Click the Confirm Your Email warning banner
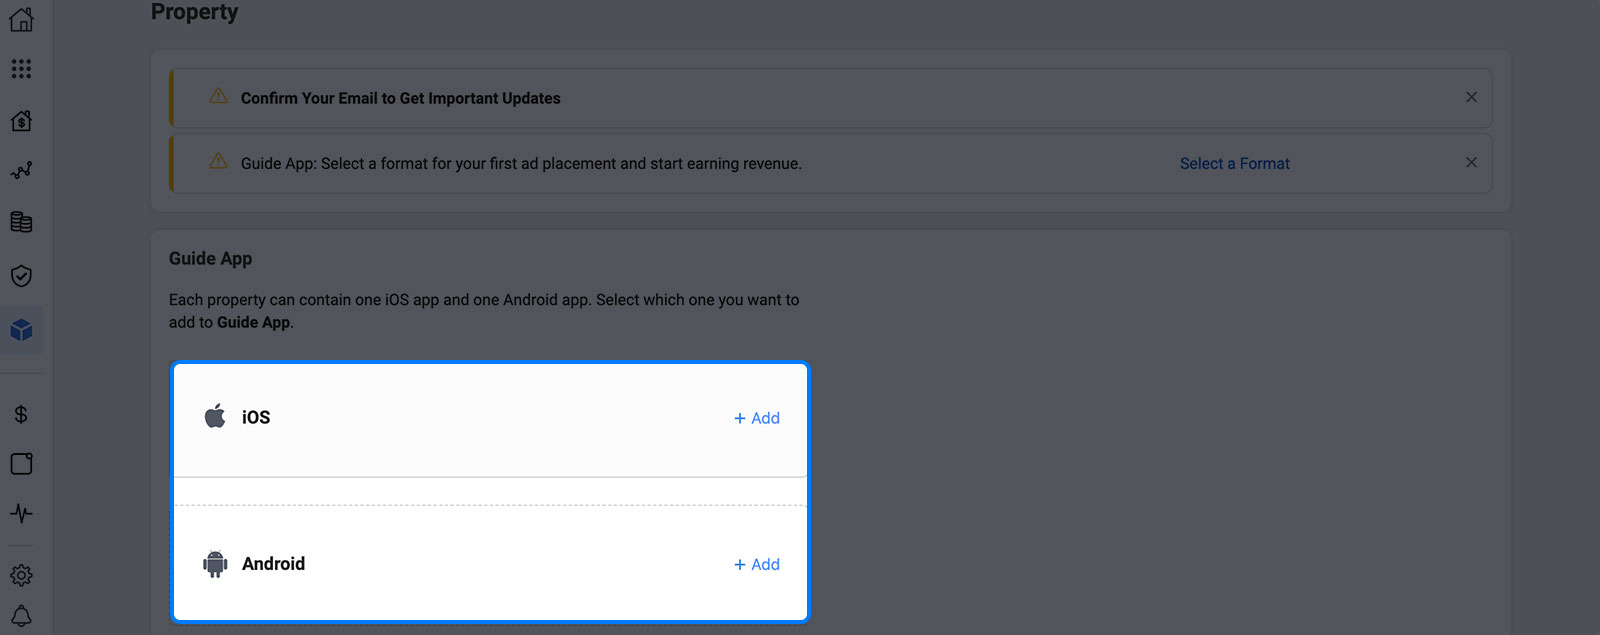 coord(831,98)
